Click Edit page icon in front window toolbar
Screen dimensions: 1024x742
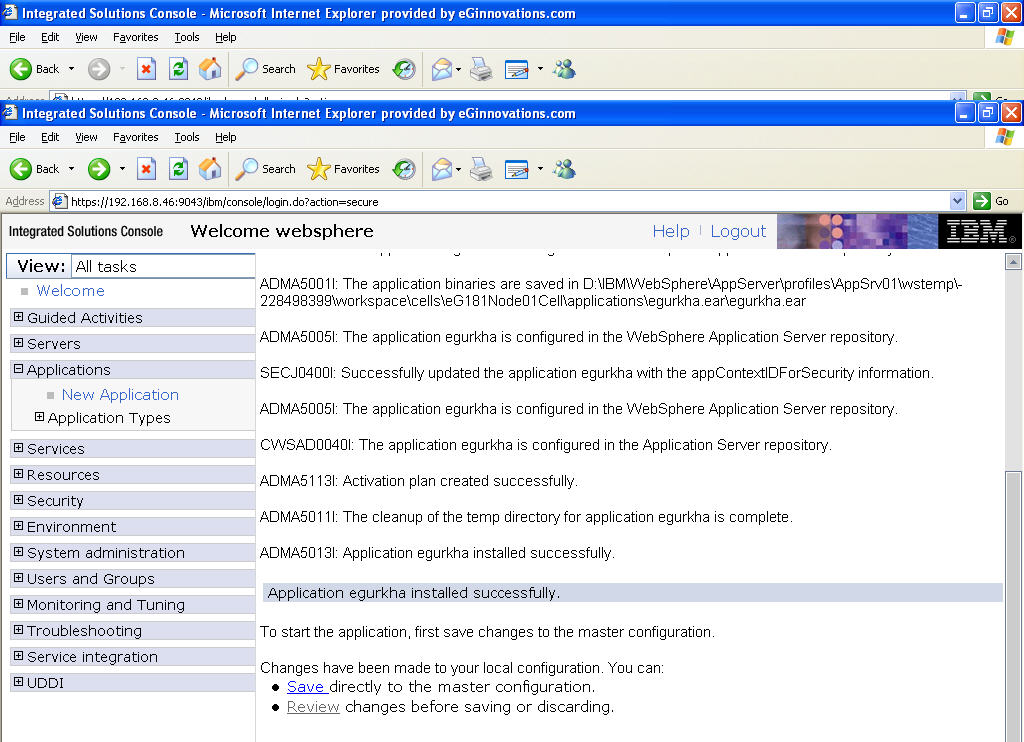tap(517, 169)
